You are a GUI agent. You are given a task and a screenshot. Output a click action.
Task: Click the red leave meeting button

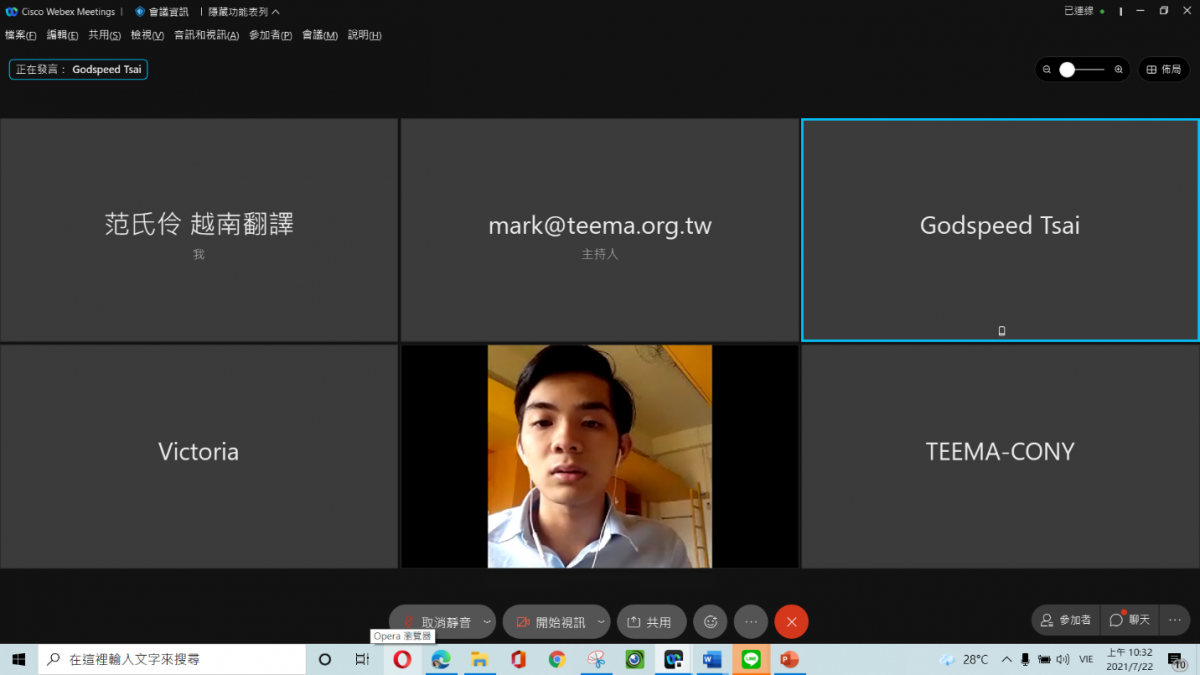point(791,622)
